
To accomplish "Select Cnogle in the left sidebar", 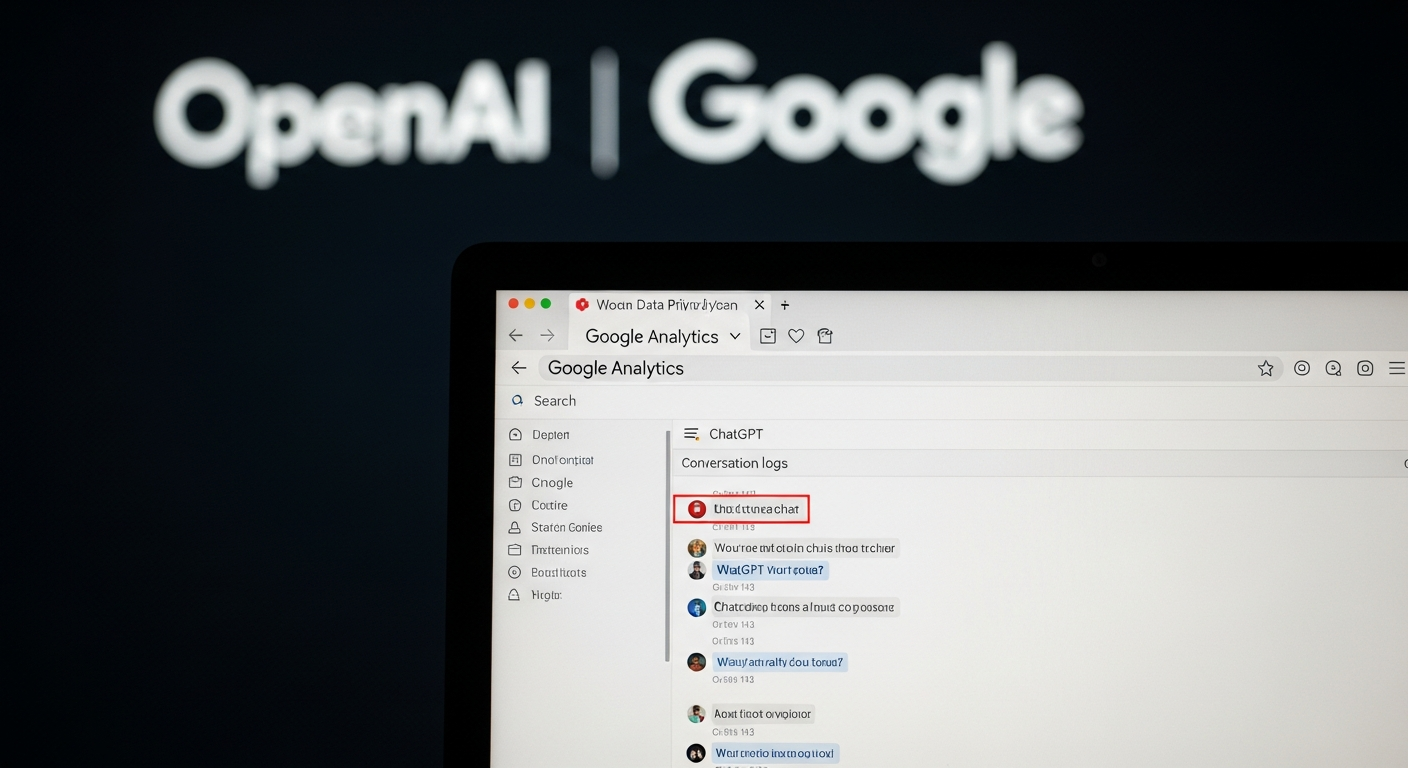I will pyautogui.click(x=552, y=482).
